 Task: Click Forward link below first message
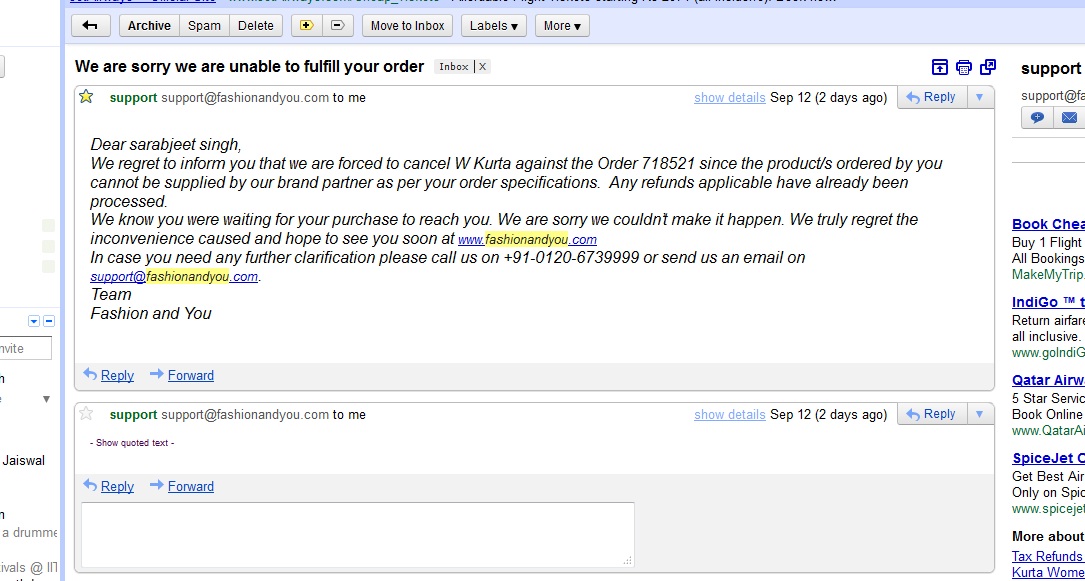tap(190, 376)
